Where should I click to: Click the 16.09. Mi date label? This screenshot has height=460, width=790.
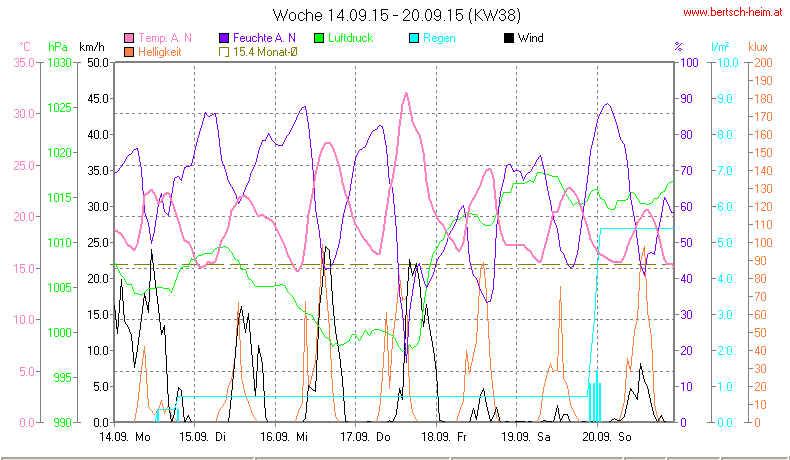coord(284,437)
